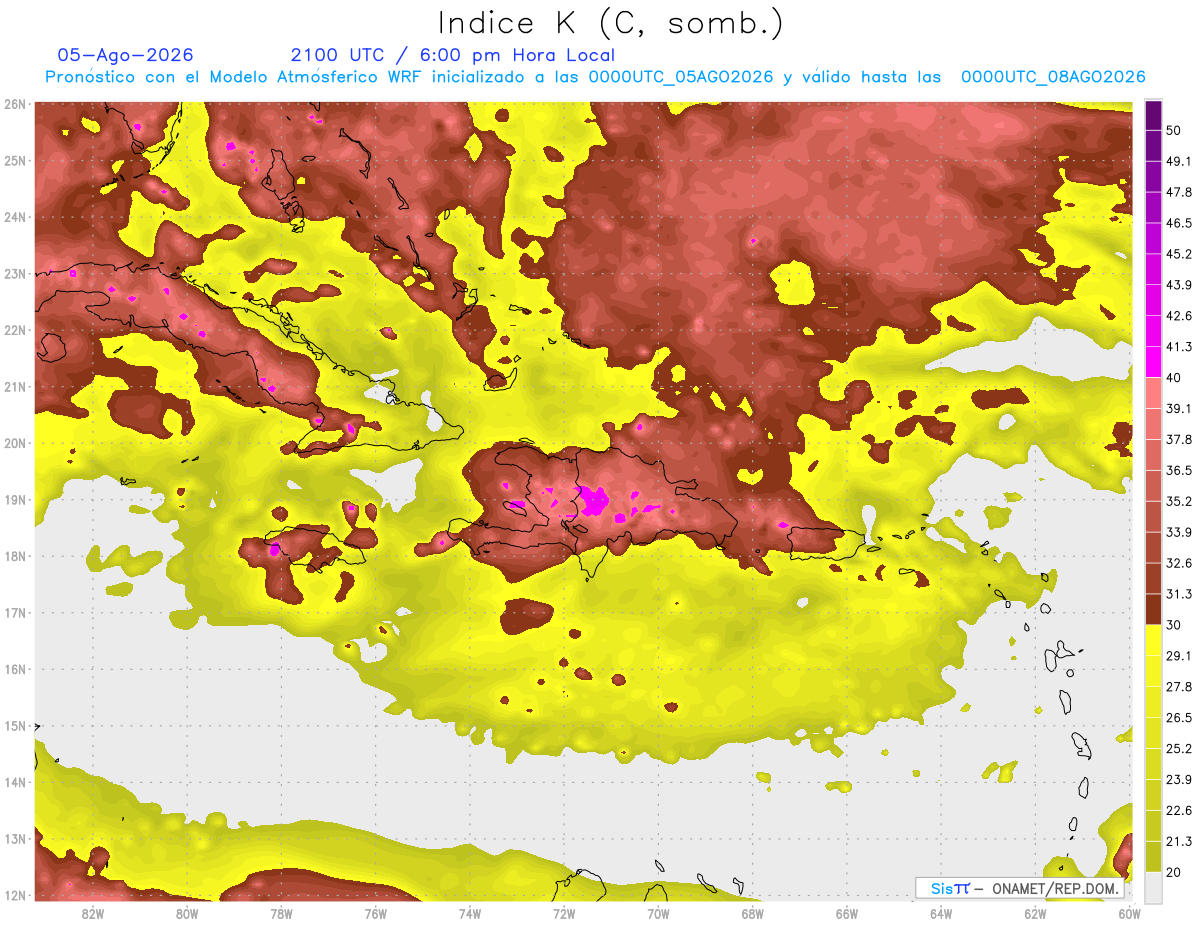1200x927 pixels.
Task: Click the '43.9' colorbar value
Action: point(1178,285)
